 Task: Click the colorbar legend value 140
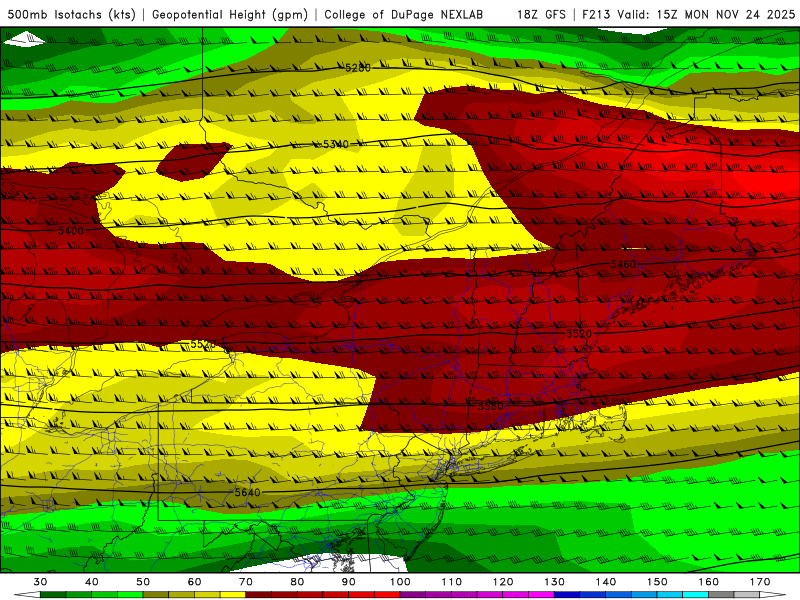click(606, 582)
